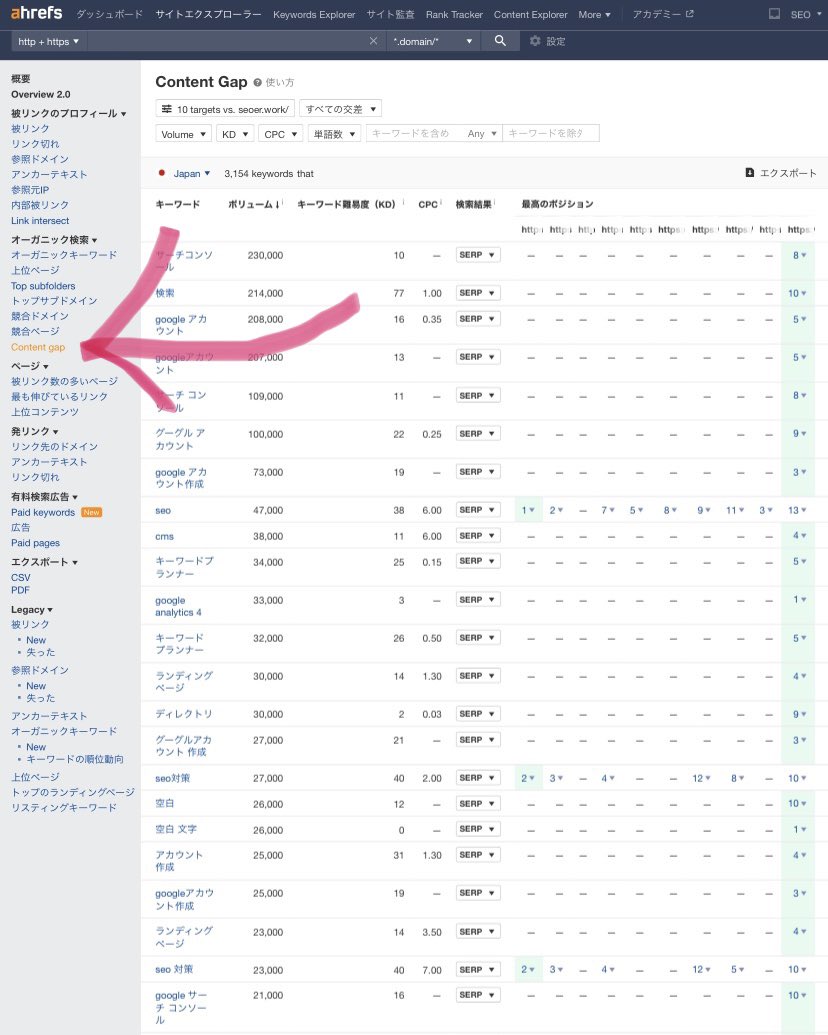The image size is (828, 1035).
Task: Click the 10 targets vs. seoer.work/ button
Action: click(224, 109)
